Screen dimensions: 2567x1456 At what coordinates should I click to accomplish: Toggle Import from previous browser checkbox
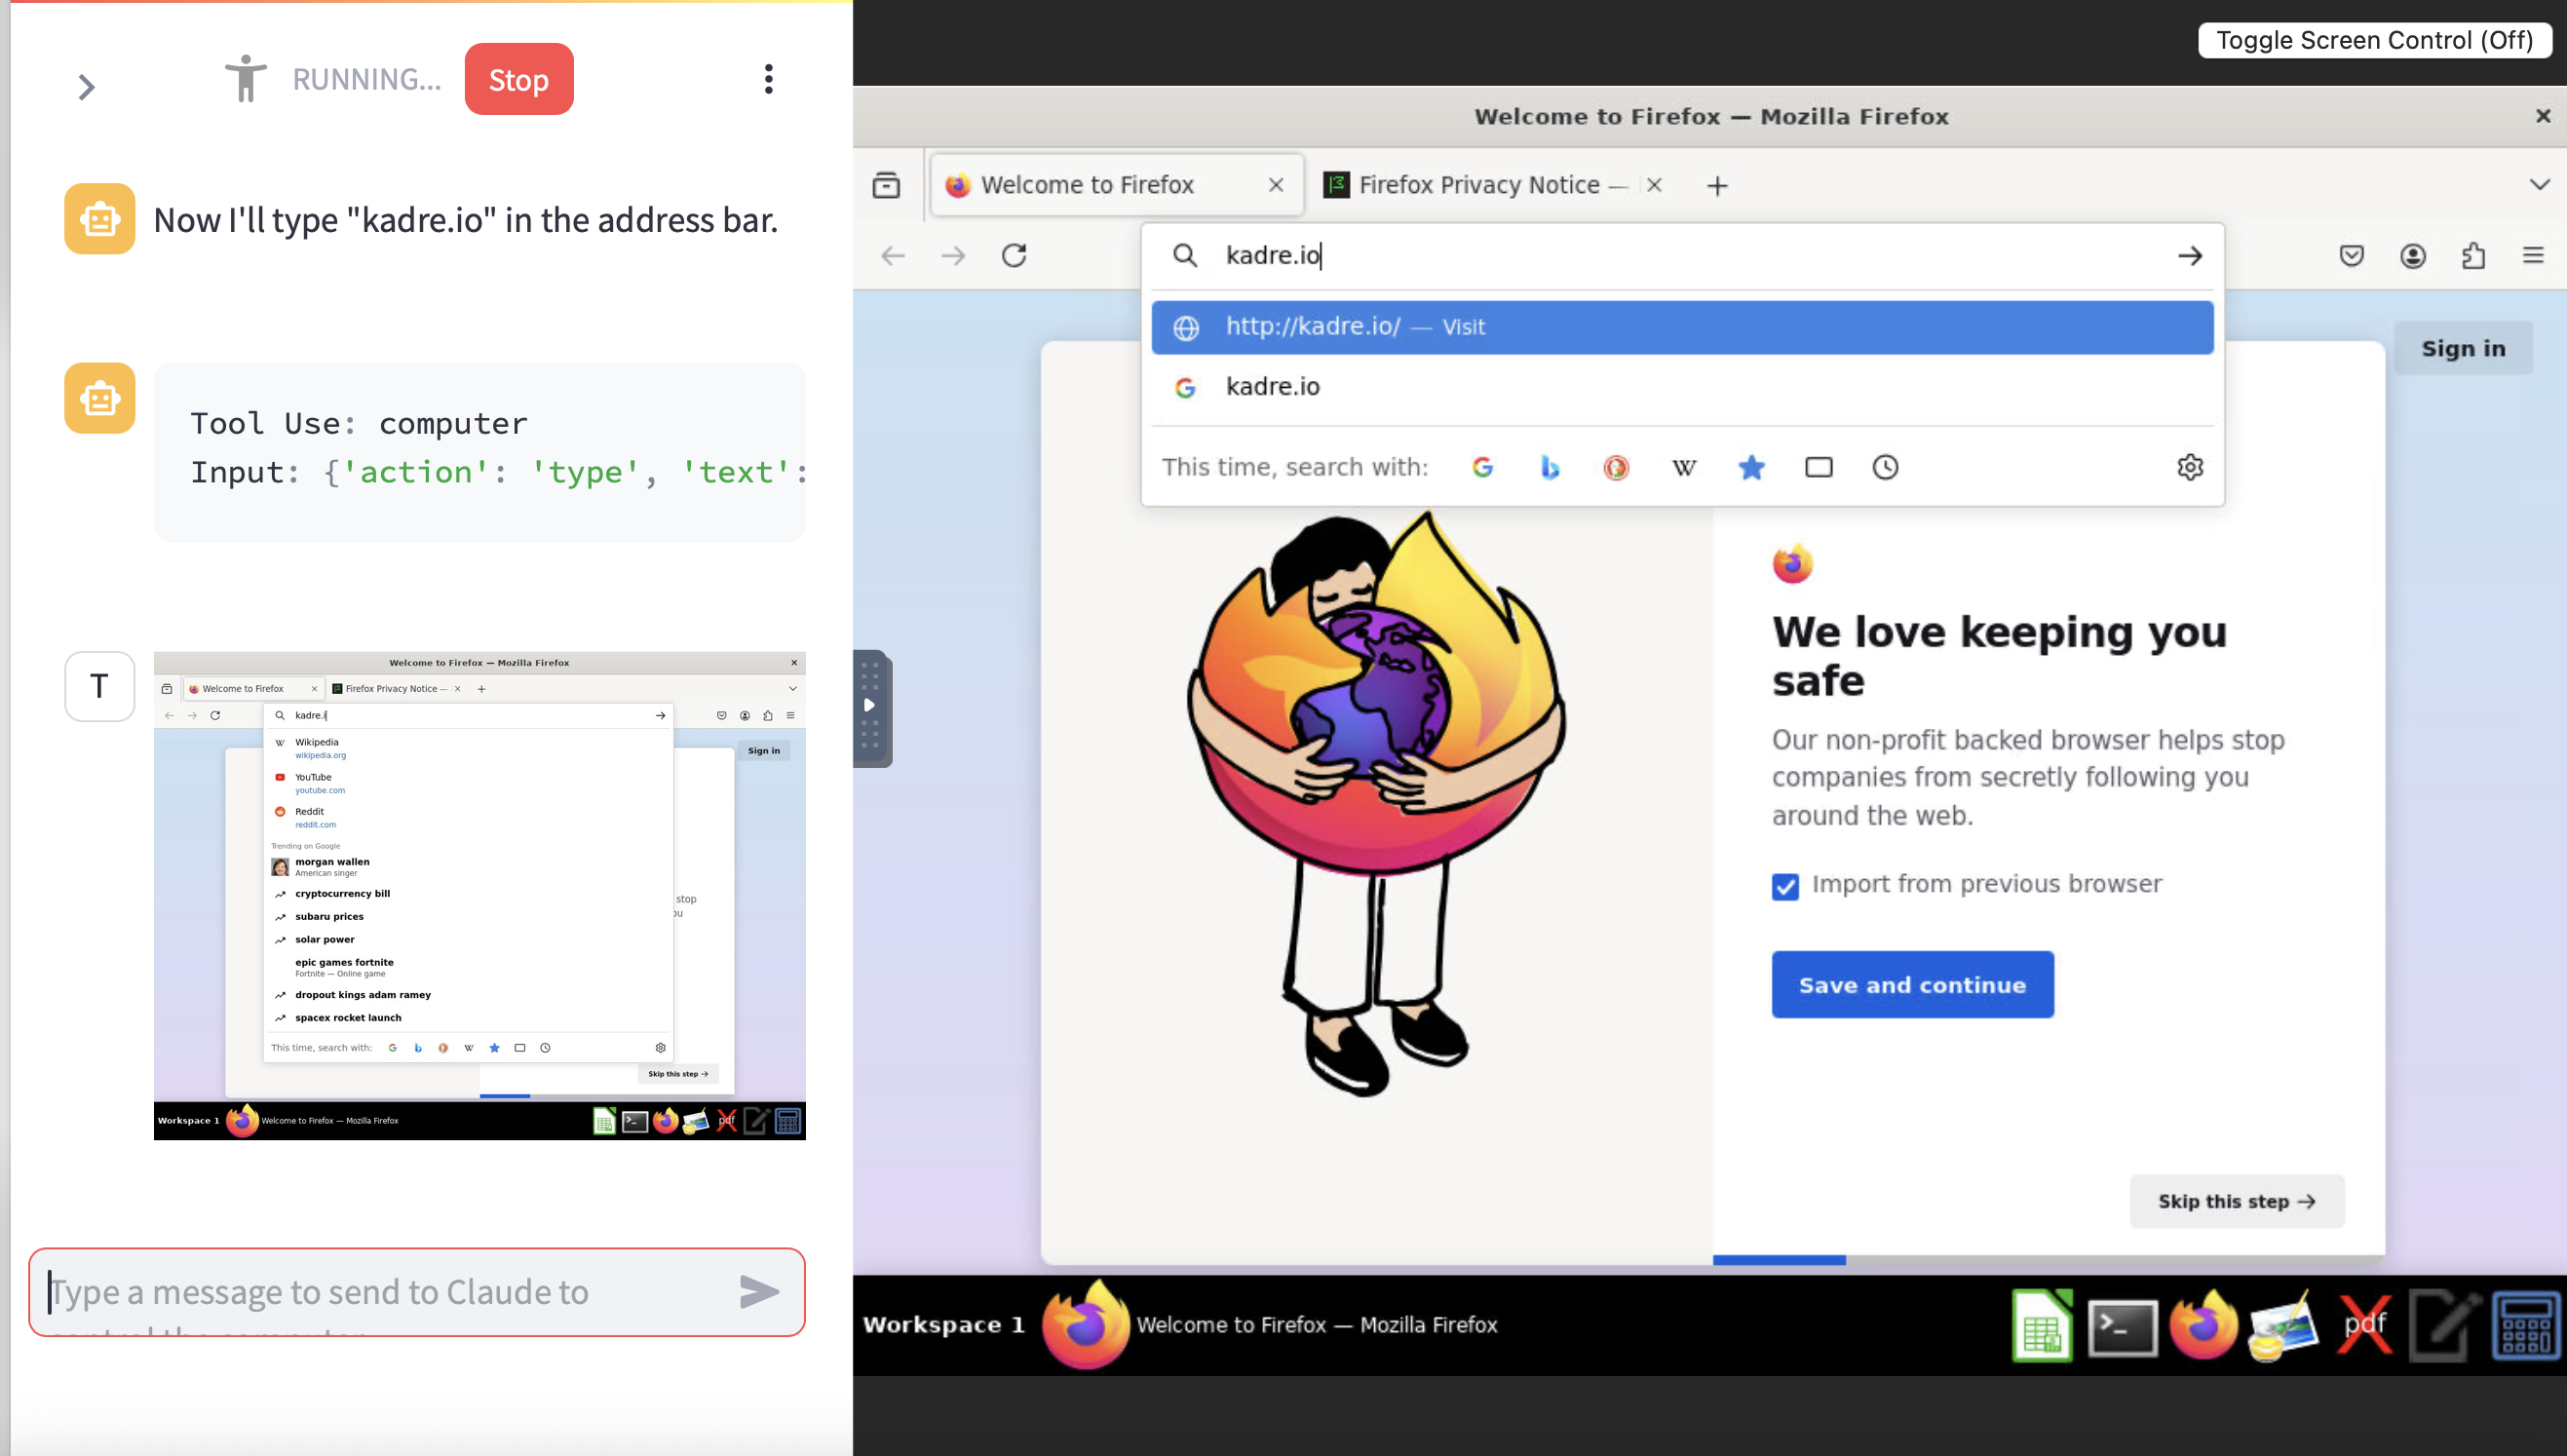pyautogui.click(x=1785, y=886)
